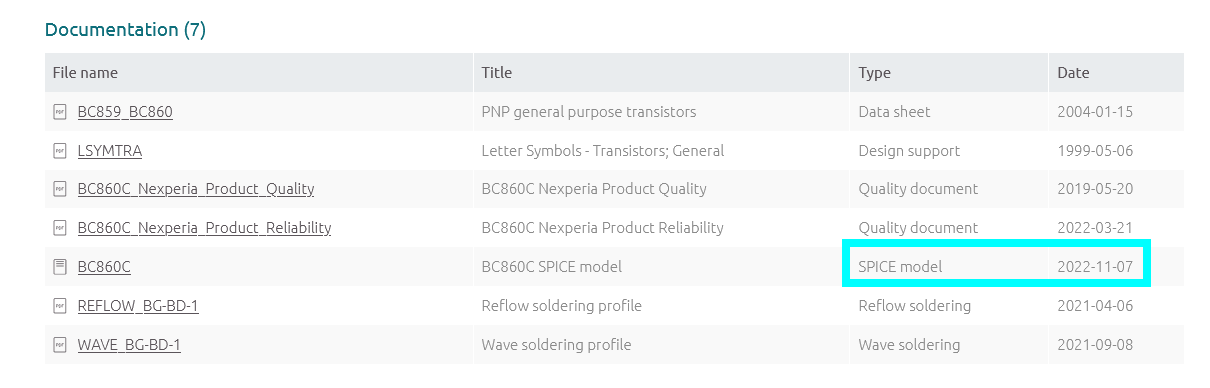Screen dimensions: 1210x388
Task: Click the PDF icon for BC860C_Nexperia_Product_Quality
Action: 60,189
